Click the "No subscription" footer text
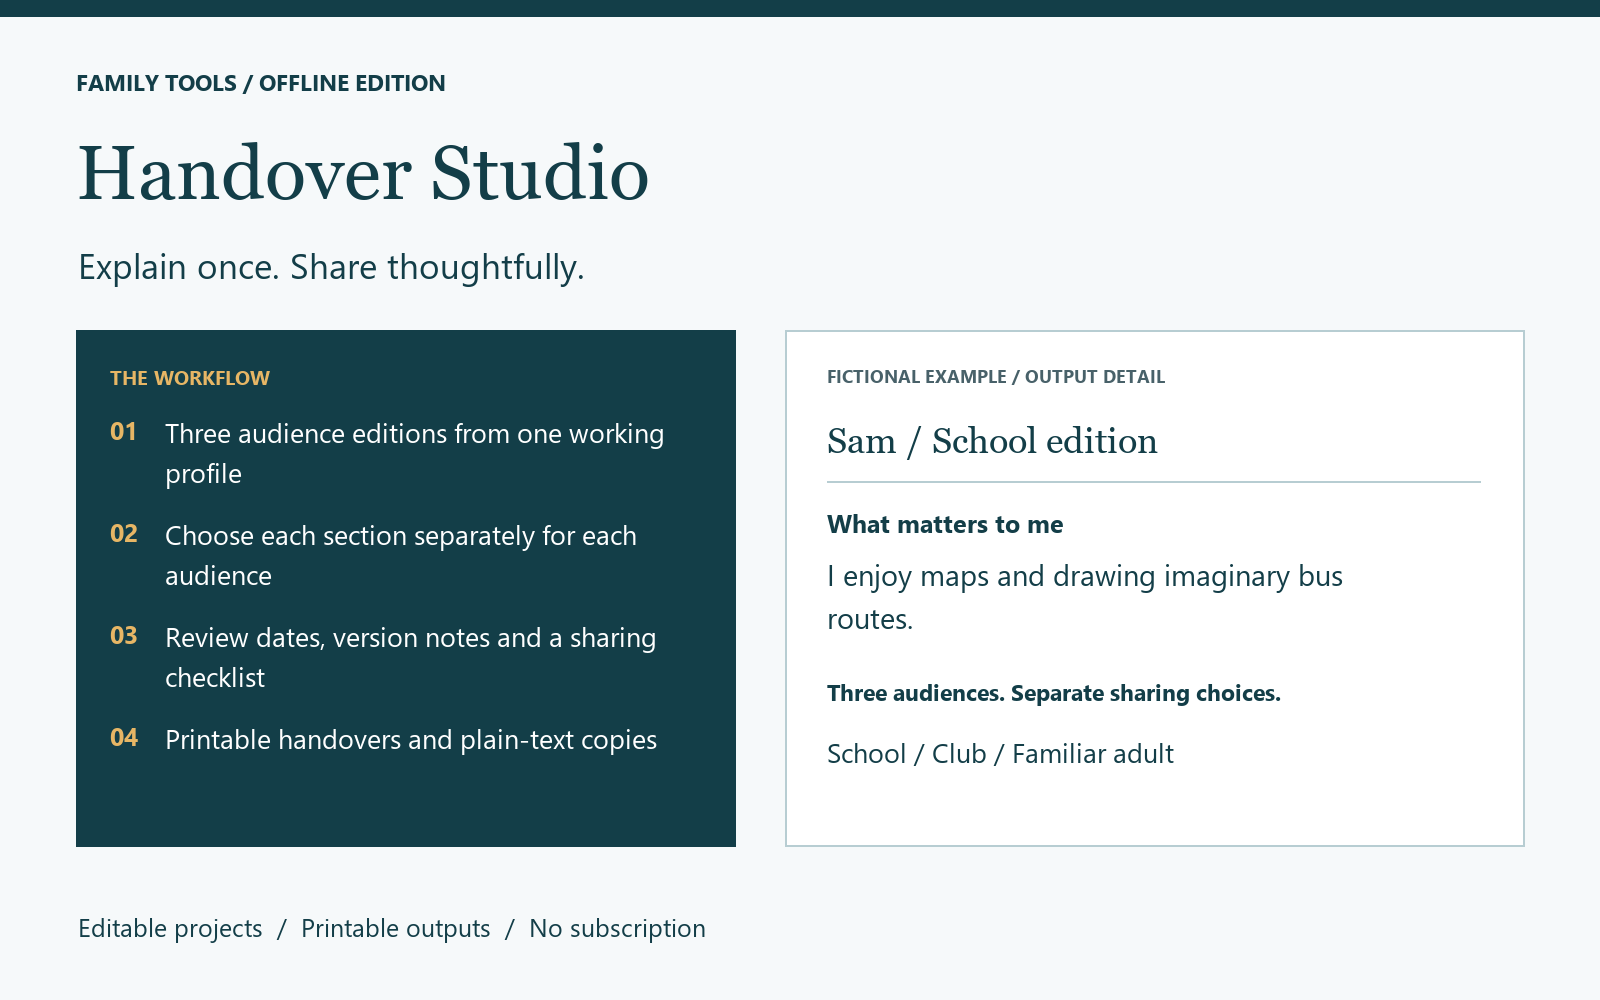1600x1000 pixels. click(617, 929)
